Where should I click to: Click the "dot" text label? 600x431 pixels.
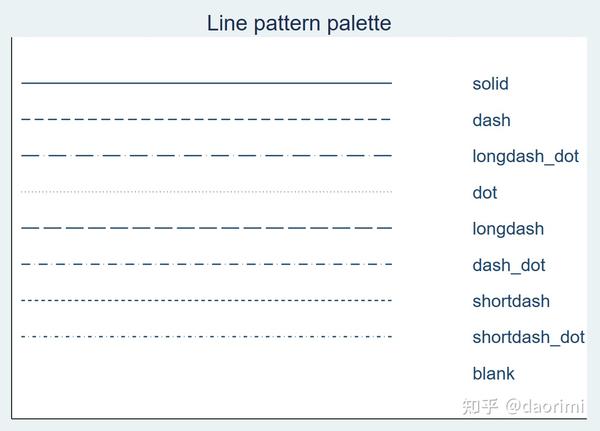click(x=485, y=192)
